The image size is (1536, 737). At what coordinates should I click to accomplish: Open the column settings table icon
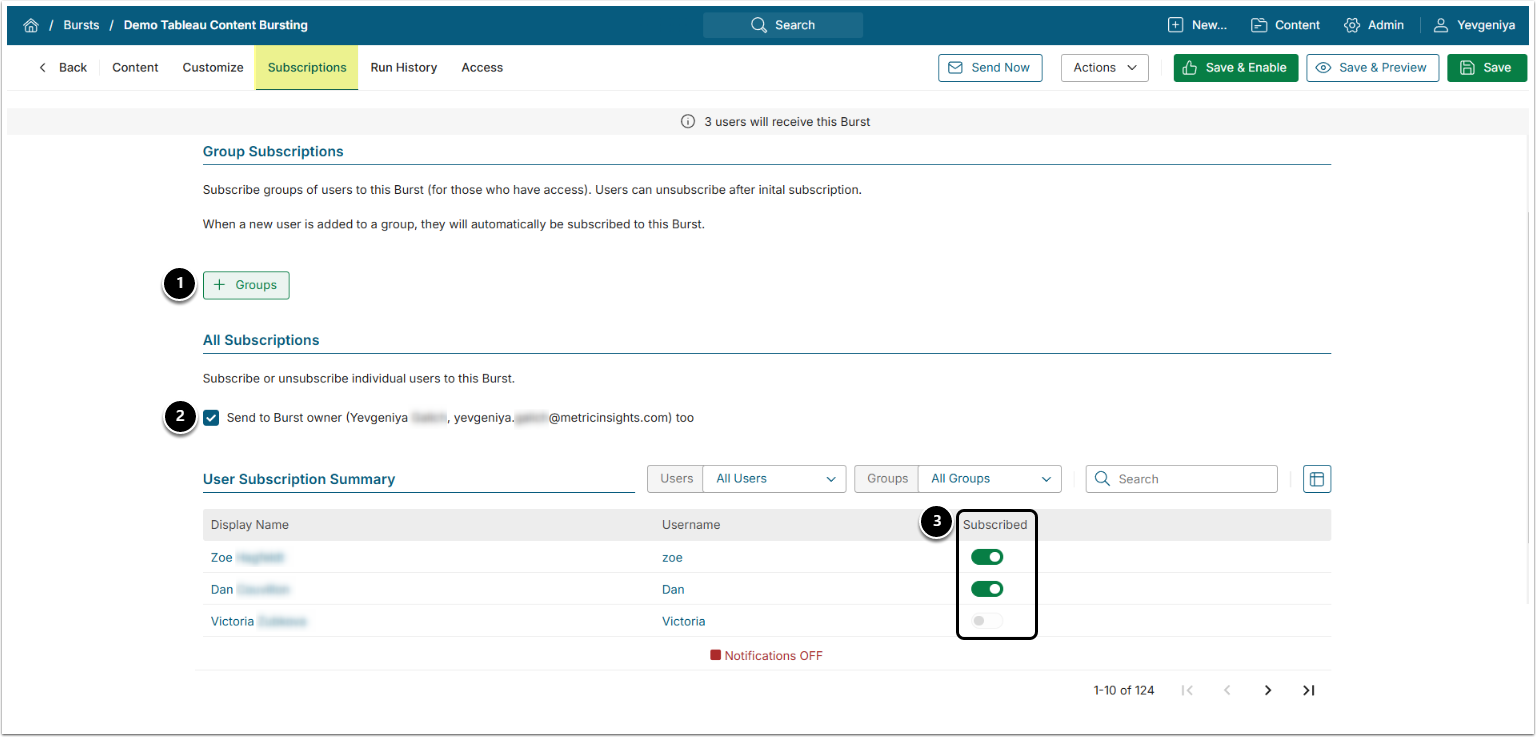tap(1317, 479)
